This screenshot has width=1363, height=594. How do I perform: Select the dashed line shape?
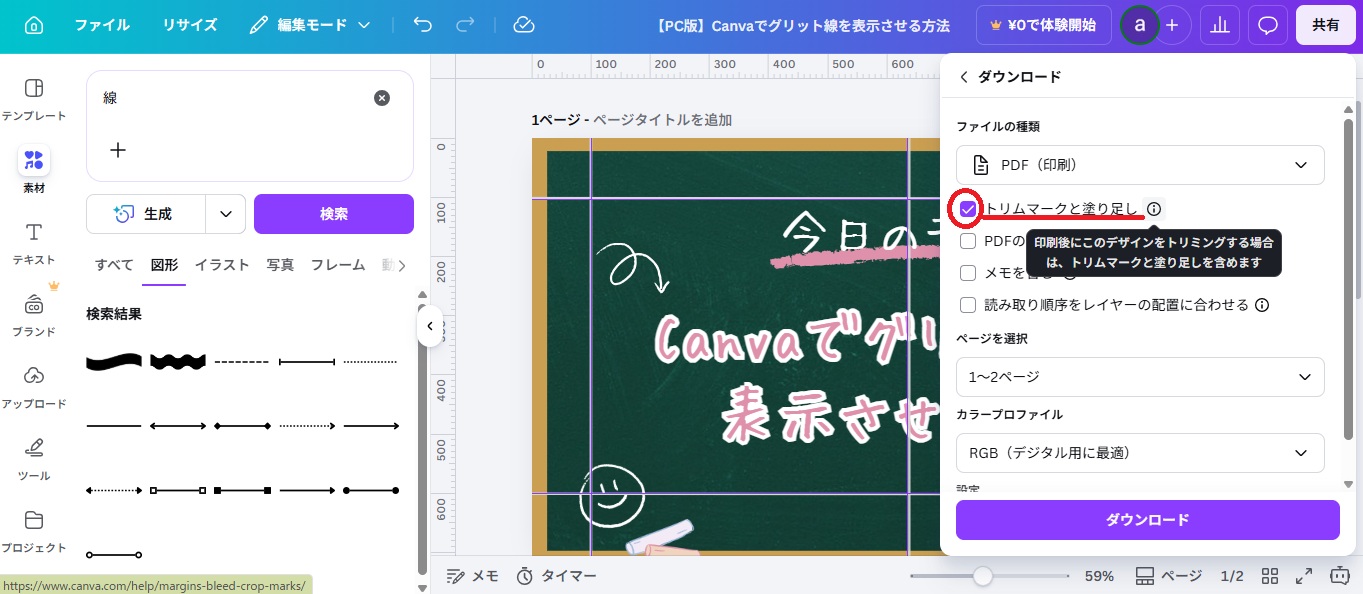click(x=242, y=361)
